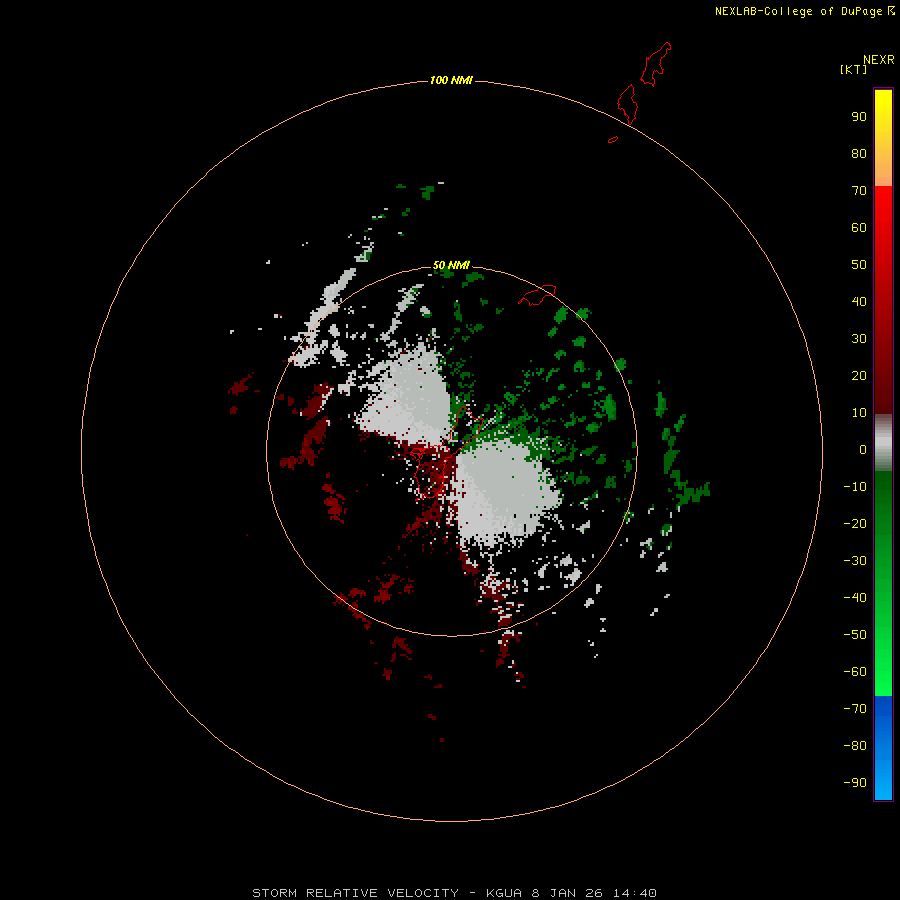The width and height of the screenshot is (900, 900).
Task: Click the "100 NMI" range ring label
Action: tap(451, 80)
